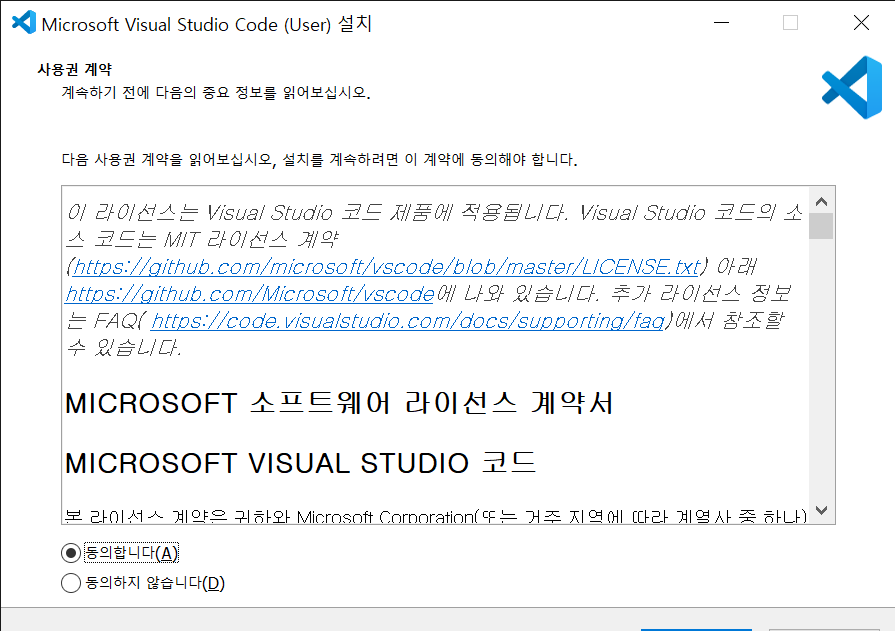
Task: Click the heading MICROSOFT 소프트웨어 라이선스 계약서
Action: [339, 403]
